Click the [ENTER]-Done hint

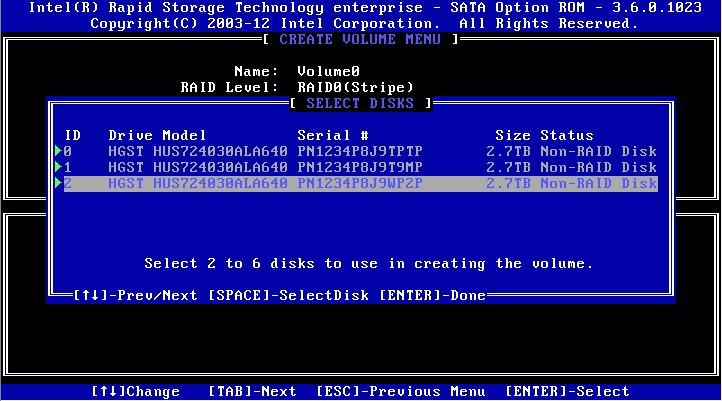pos(432,295)
